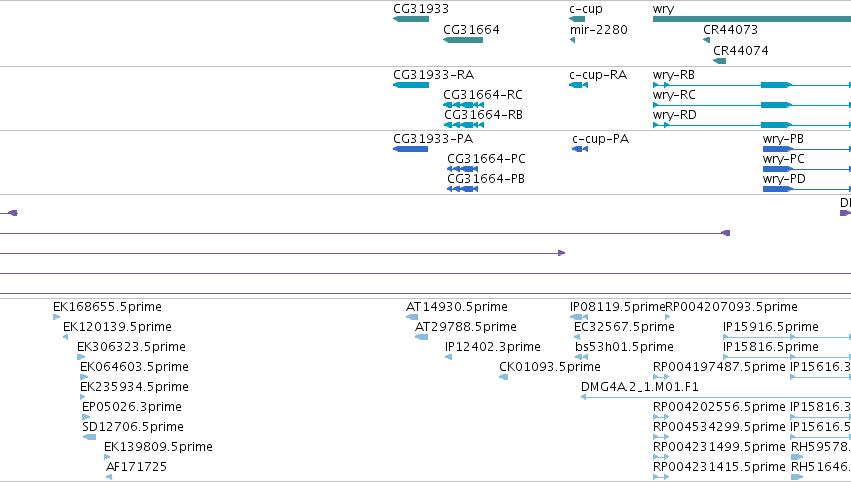Select the wry-RB transcript label
The height and width of the screenshot is (482, 851).
[x=674, y=75]
